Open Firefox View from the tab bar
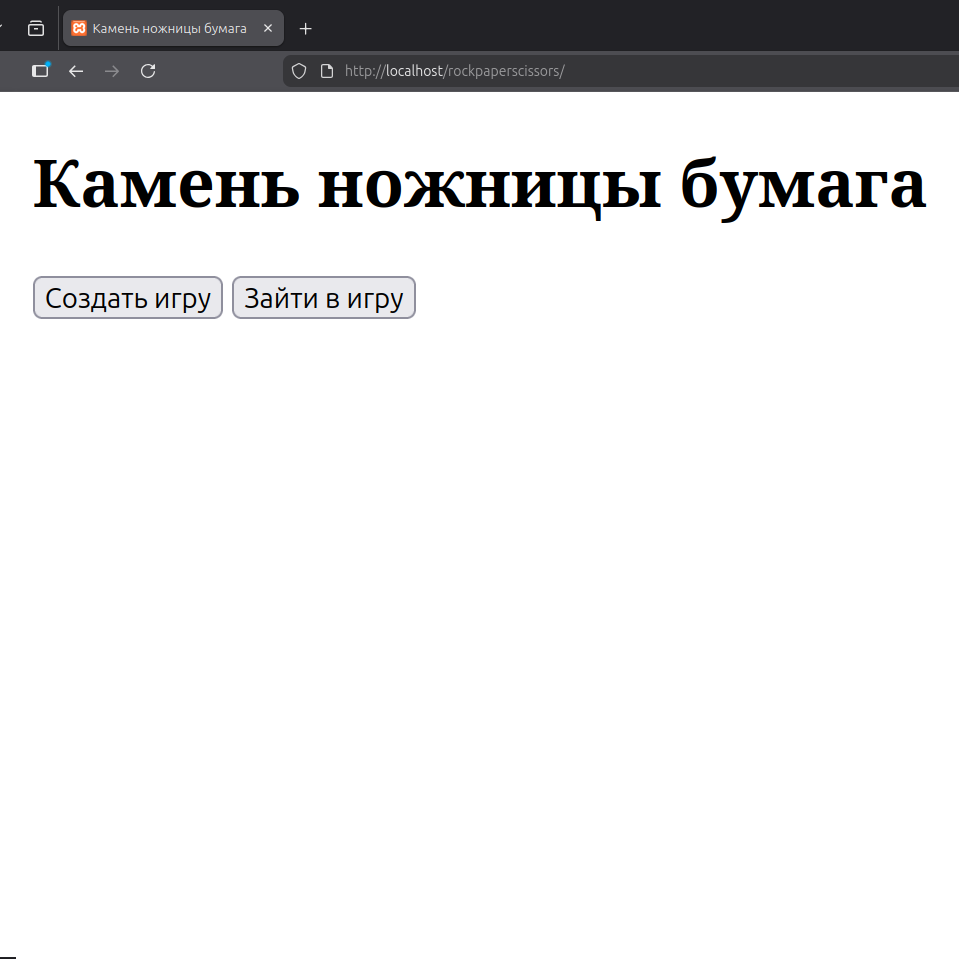Viewport: 959px width, 959px height. tap(36, 28)
